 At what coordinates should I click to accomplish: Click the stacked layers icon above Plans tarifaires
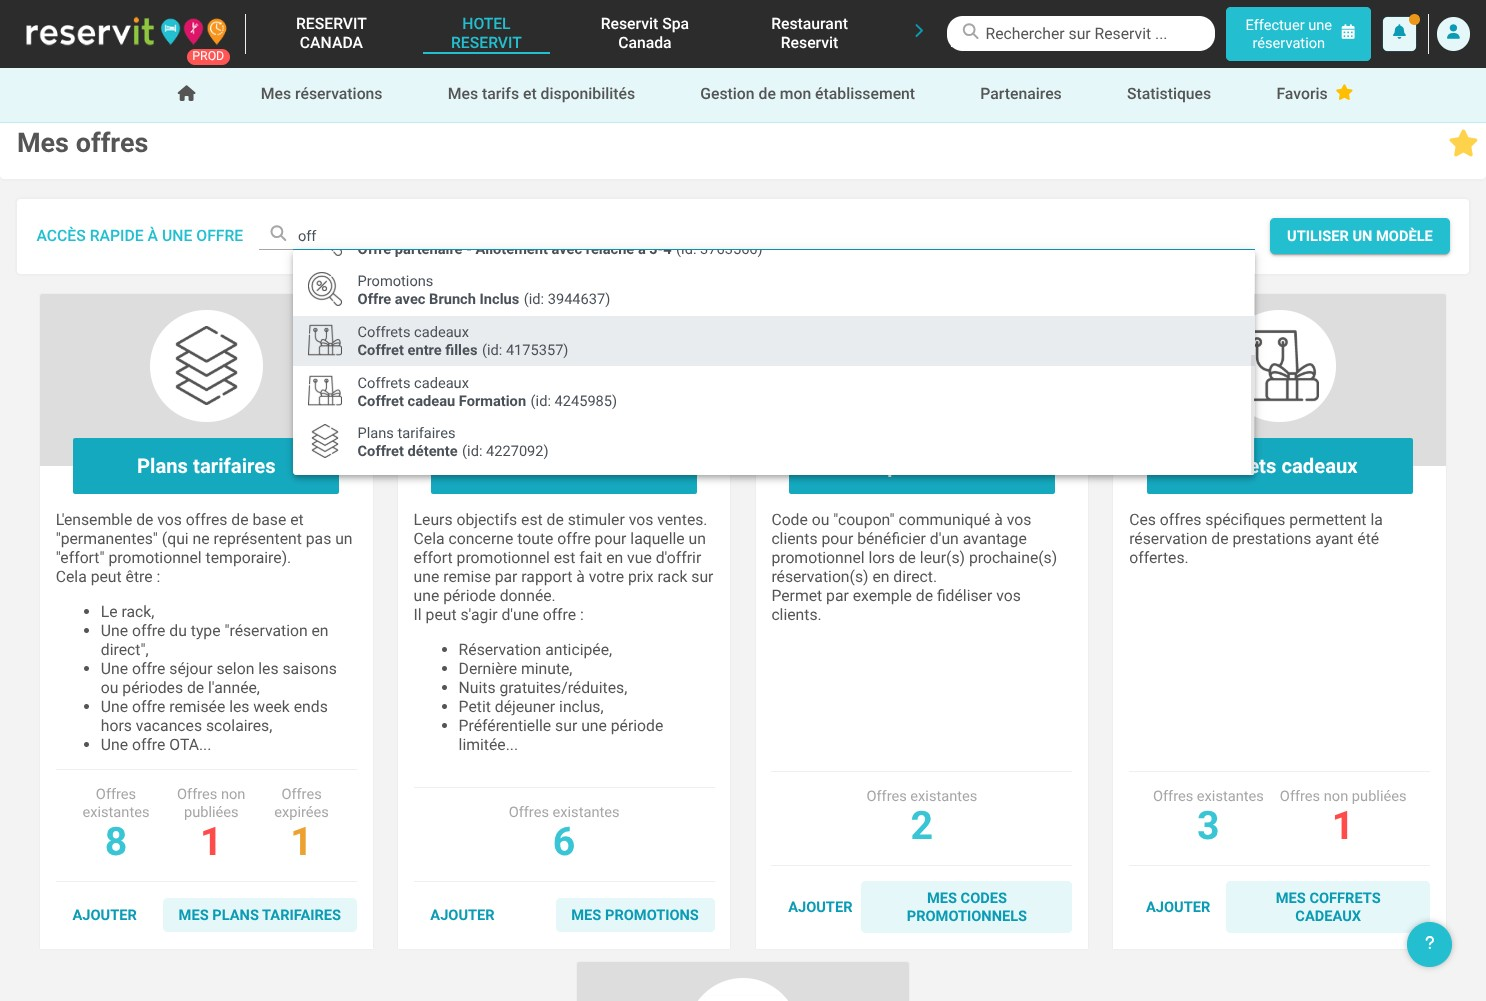tap(206, 366)
